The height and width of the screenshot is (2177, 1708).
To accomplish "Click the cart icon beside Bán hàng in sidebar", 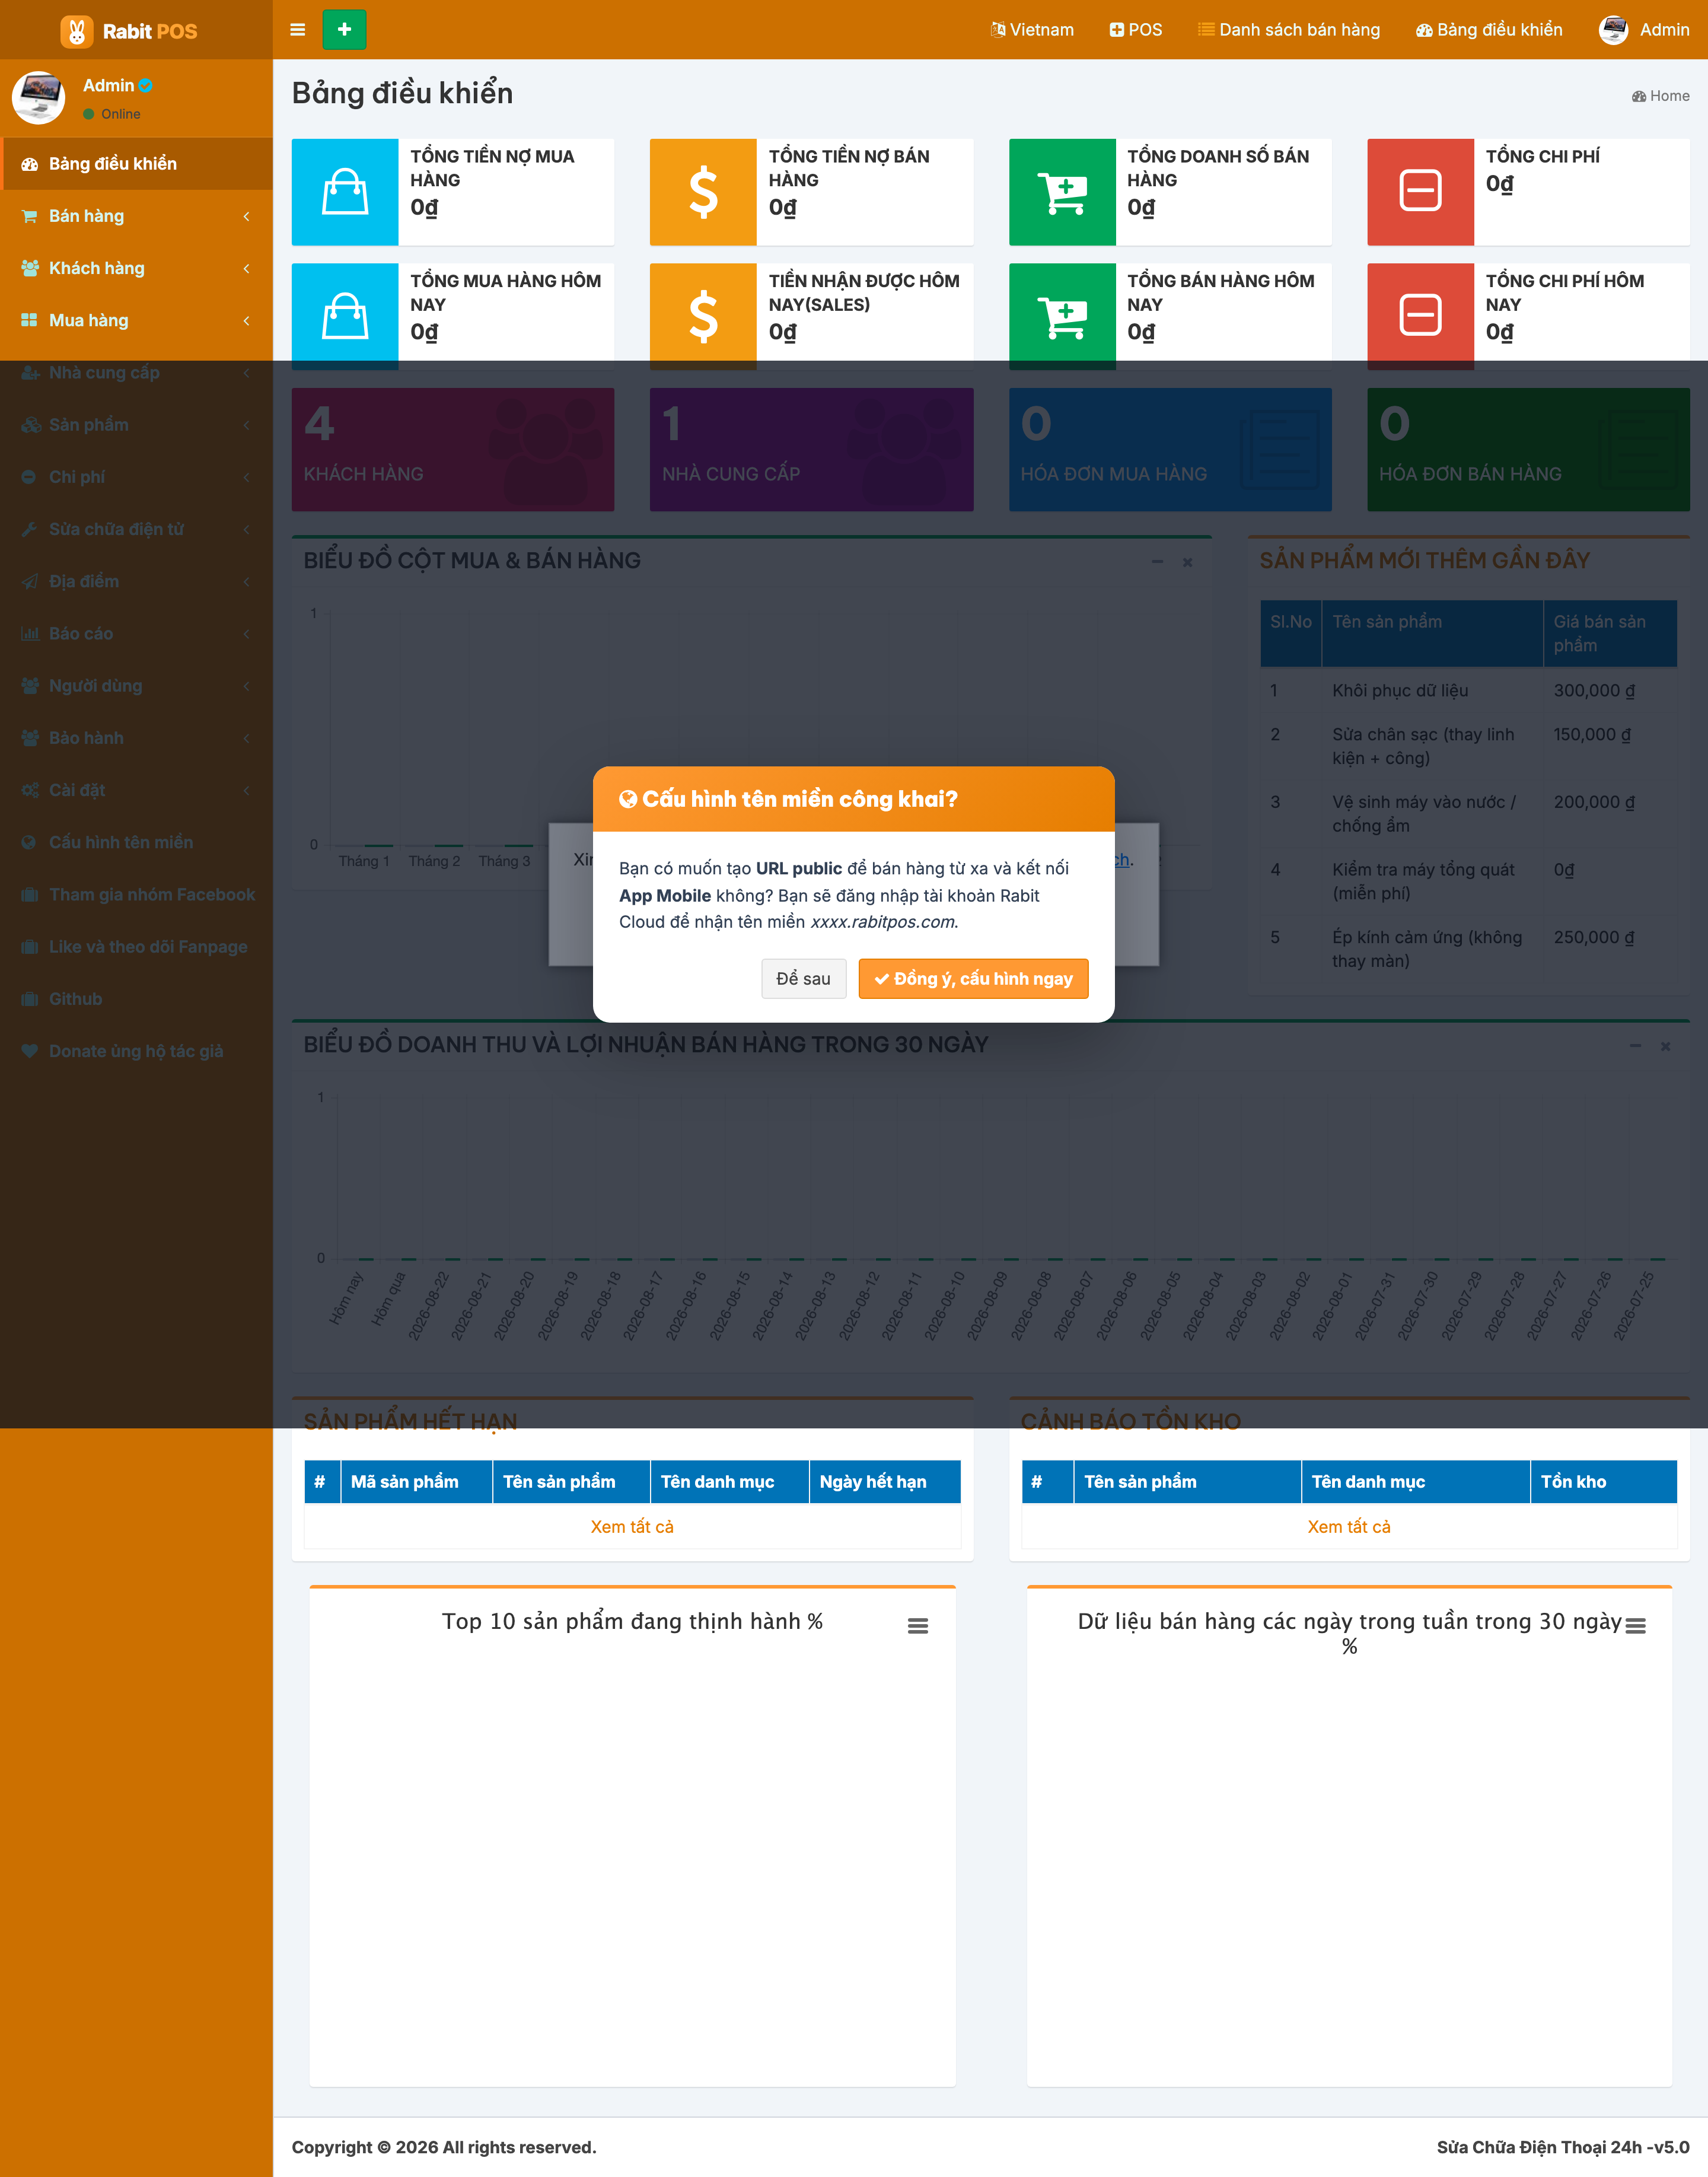I will [x=30, y=216].
